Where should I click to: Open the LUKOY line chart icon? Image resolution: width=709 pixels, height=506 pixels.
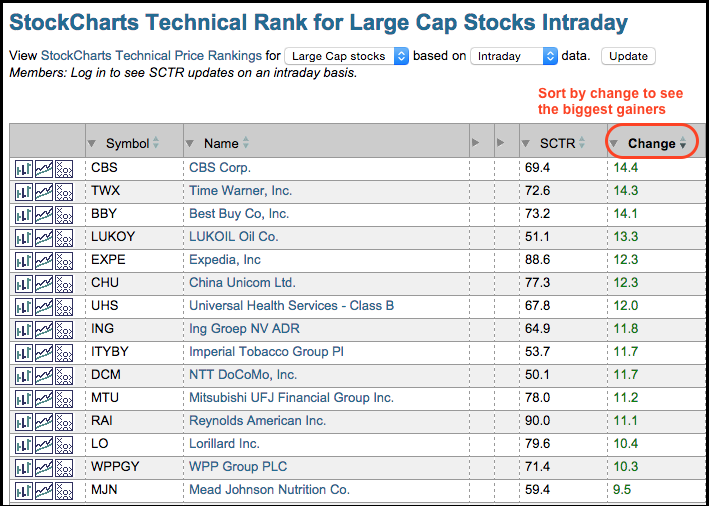(44, 238)
